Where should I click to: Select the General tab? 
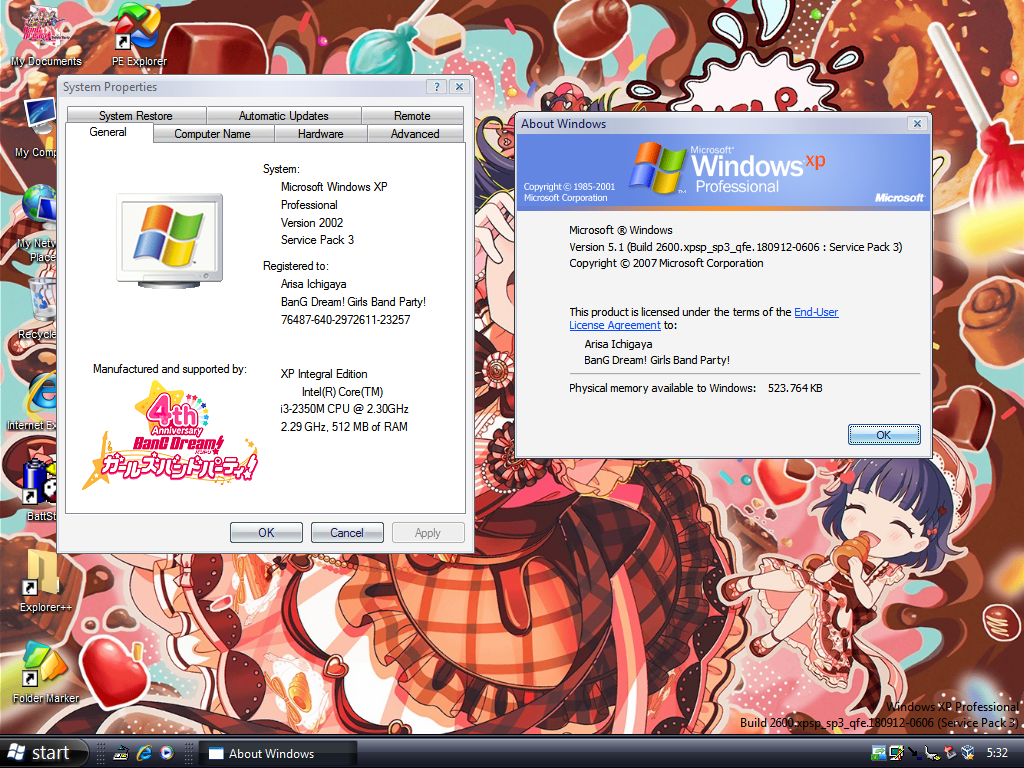point(108,132)
